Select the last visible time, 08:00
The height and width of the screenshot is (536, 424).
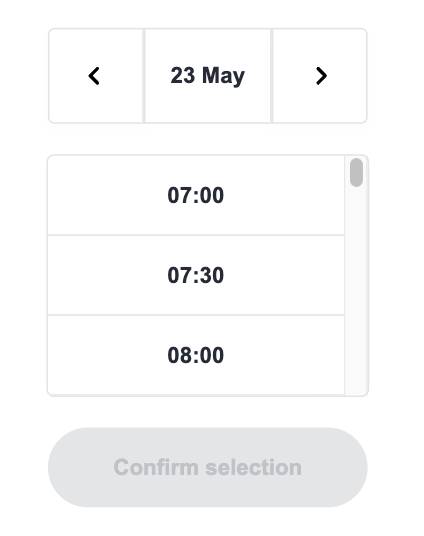pyautogui.click(x=196, y=355)
